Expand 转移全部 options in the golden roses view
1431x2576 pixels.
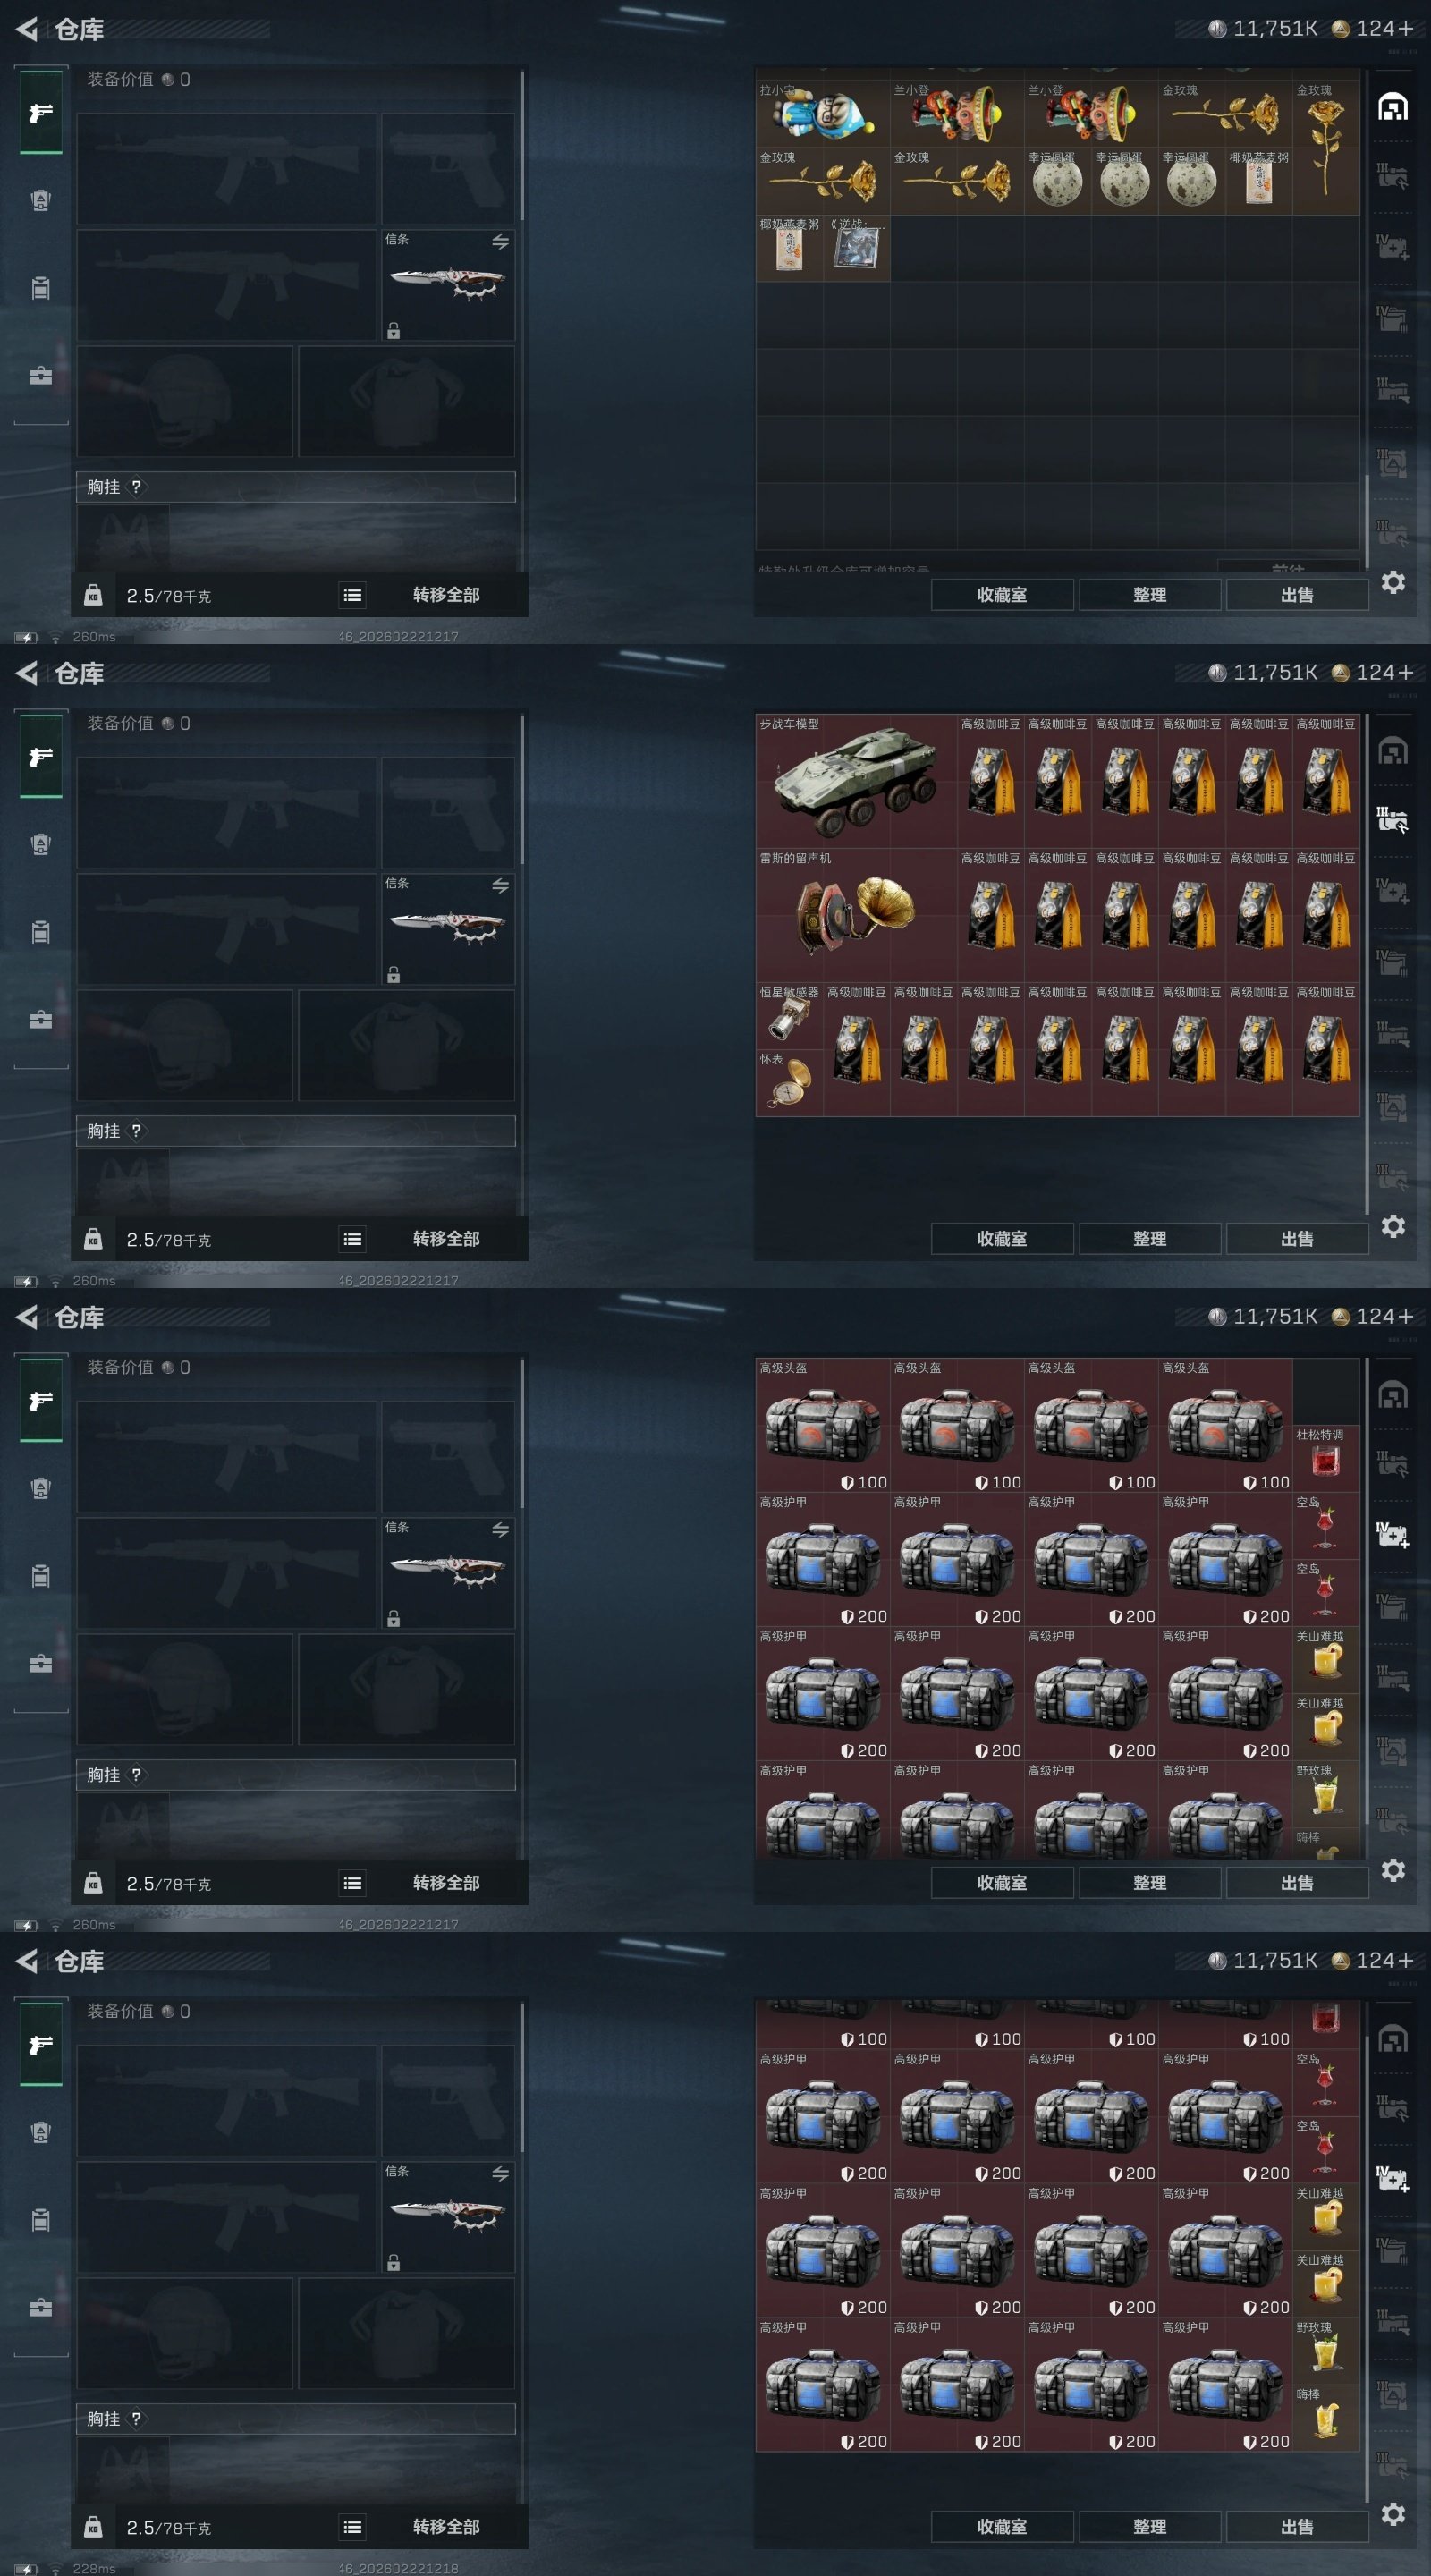click(x=446, y=595)
